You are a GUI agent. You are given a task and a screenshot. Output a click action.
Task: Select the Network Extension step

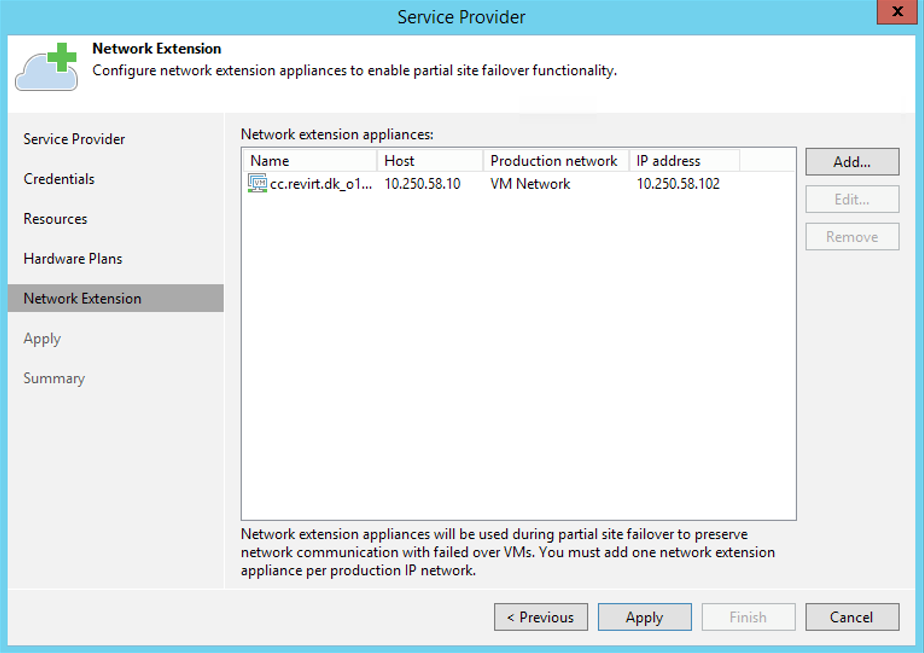coord(116,298)
